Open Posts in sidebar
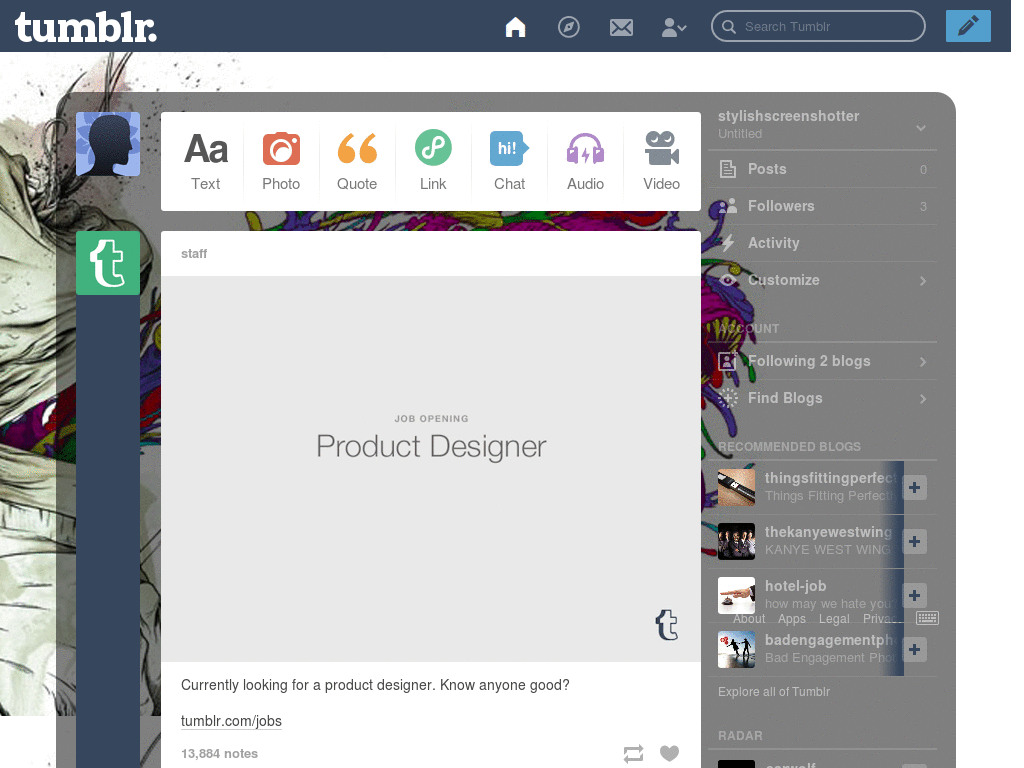The width and height of the screenshot is (1024, 768). pyautogui.click(x=822, y=169)
